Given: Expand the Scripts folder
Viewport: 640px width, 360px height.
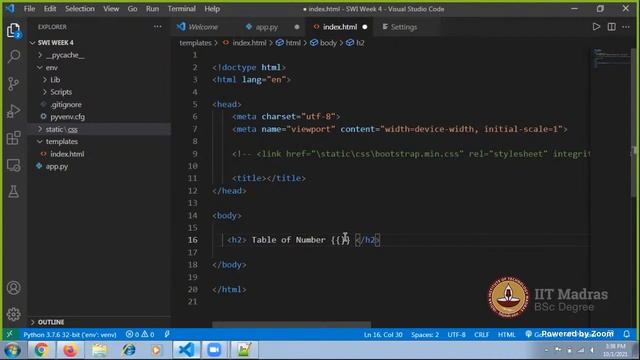Looking at the screenshot, I should 61,92.
